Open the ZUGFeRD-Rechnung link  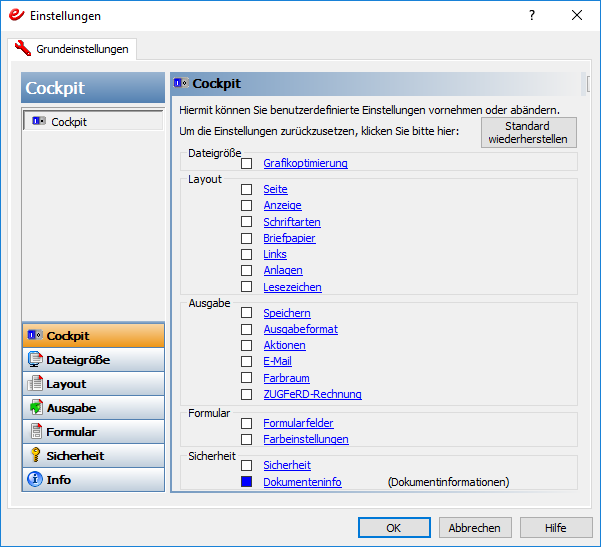tap(312, 394)
